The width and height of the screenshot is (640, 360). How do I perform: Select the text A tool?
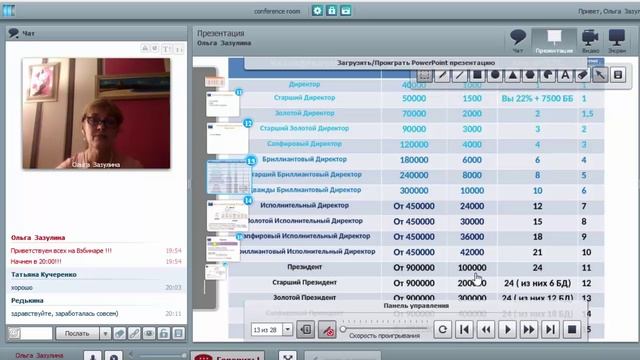[x=565, y=75]
